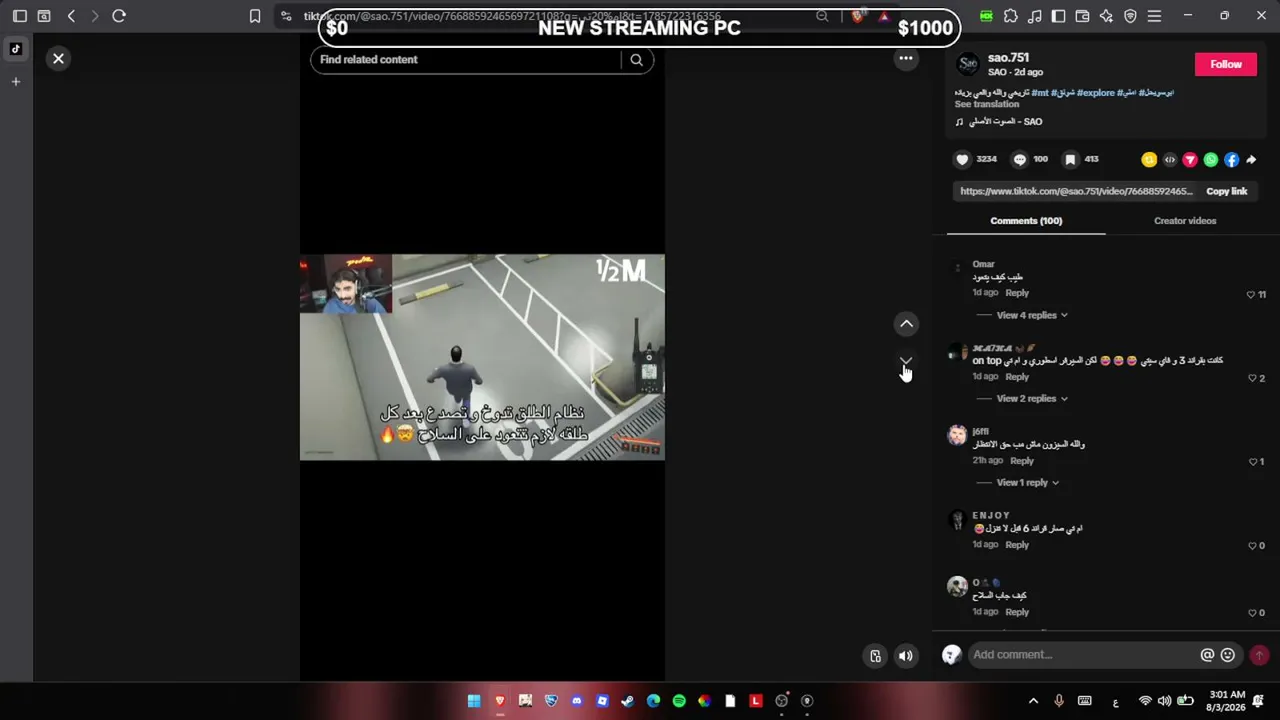Share the video to Facebook
Image resolution: width=1280 pixels, height=720 pixels.
tap(1231, 160)
